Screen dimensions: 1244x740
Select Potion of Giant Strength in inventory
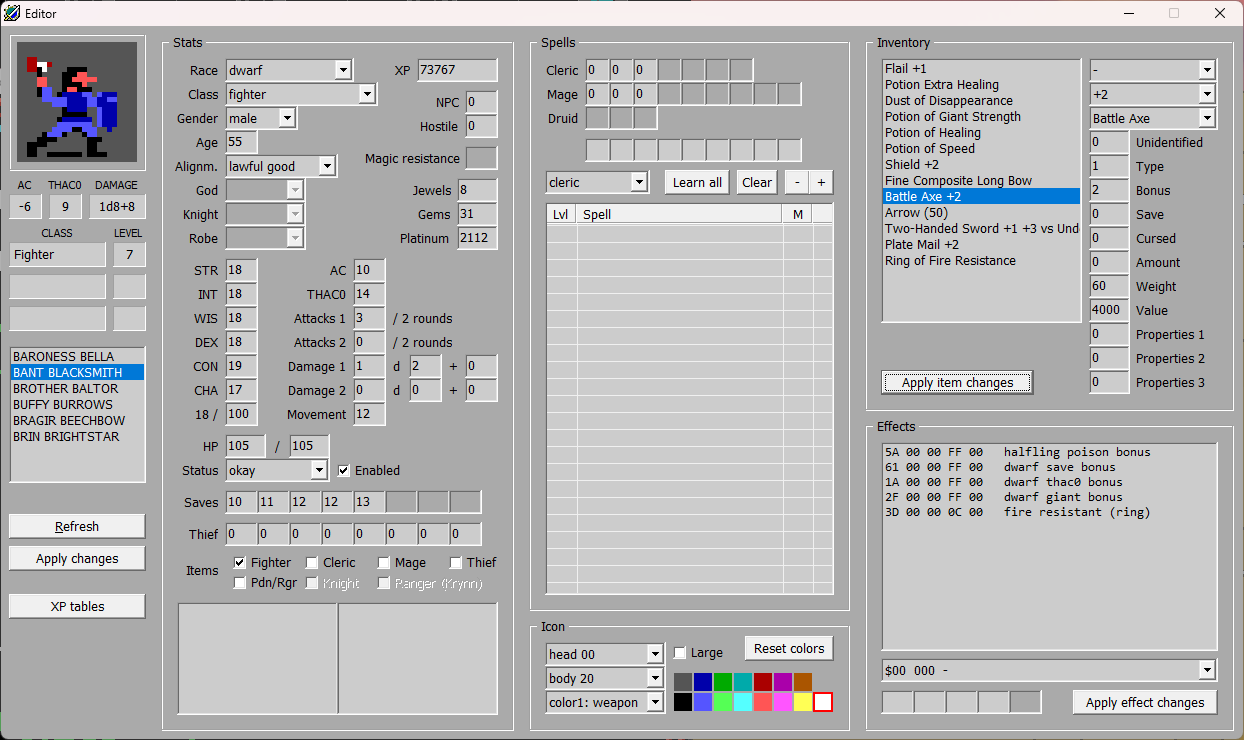click(x=952, y=117)
